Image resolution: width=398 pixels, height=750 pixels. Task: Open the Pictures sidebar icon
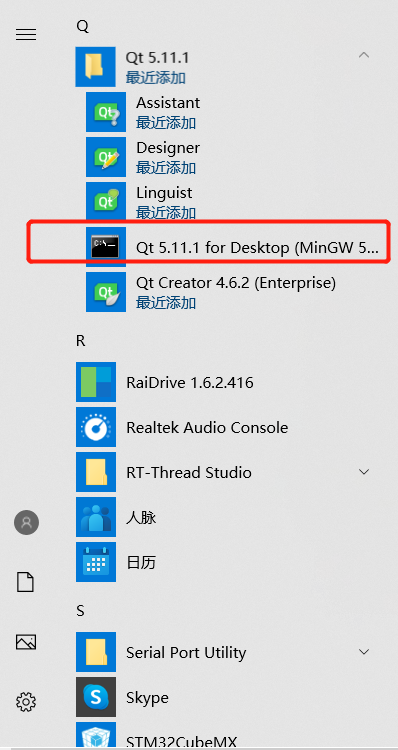[x=26, y=641]
